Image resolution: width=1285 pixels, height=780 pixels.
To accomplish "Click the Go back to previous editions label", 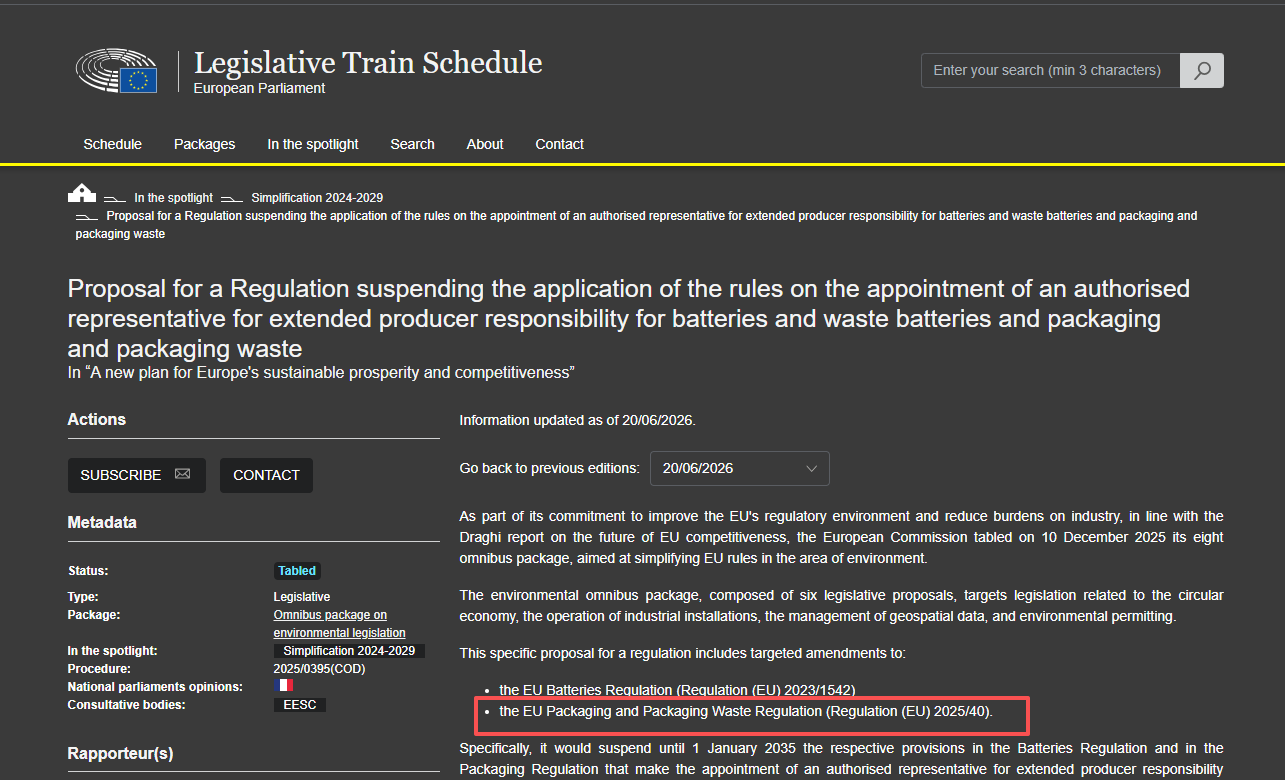I will 549,468.
